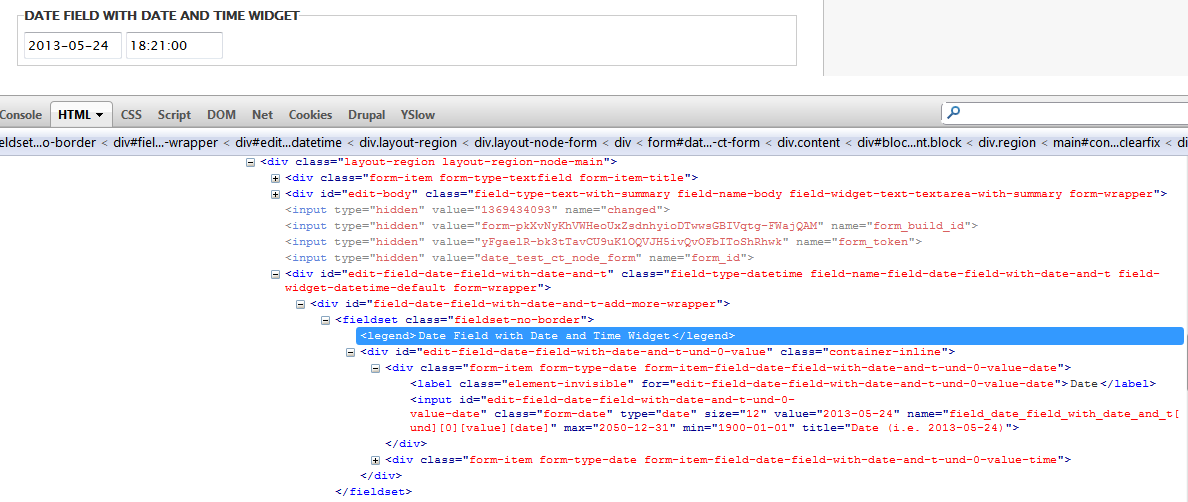This screenshot has height=502, width=1188.
Task: Click the date field showing 2013-05-24
Action: (x=72, y=45)
